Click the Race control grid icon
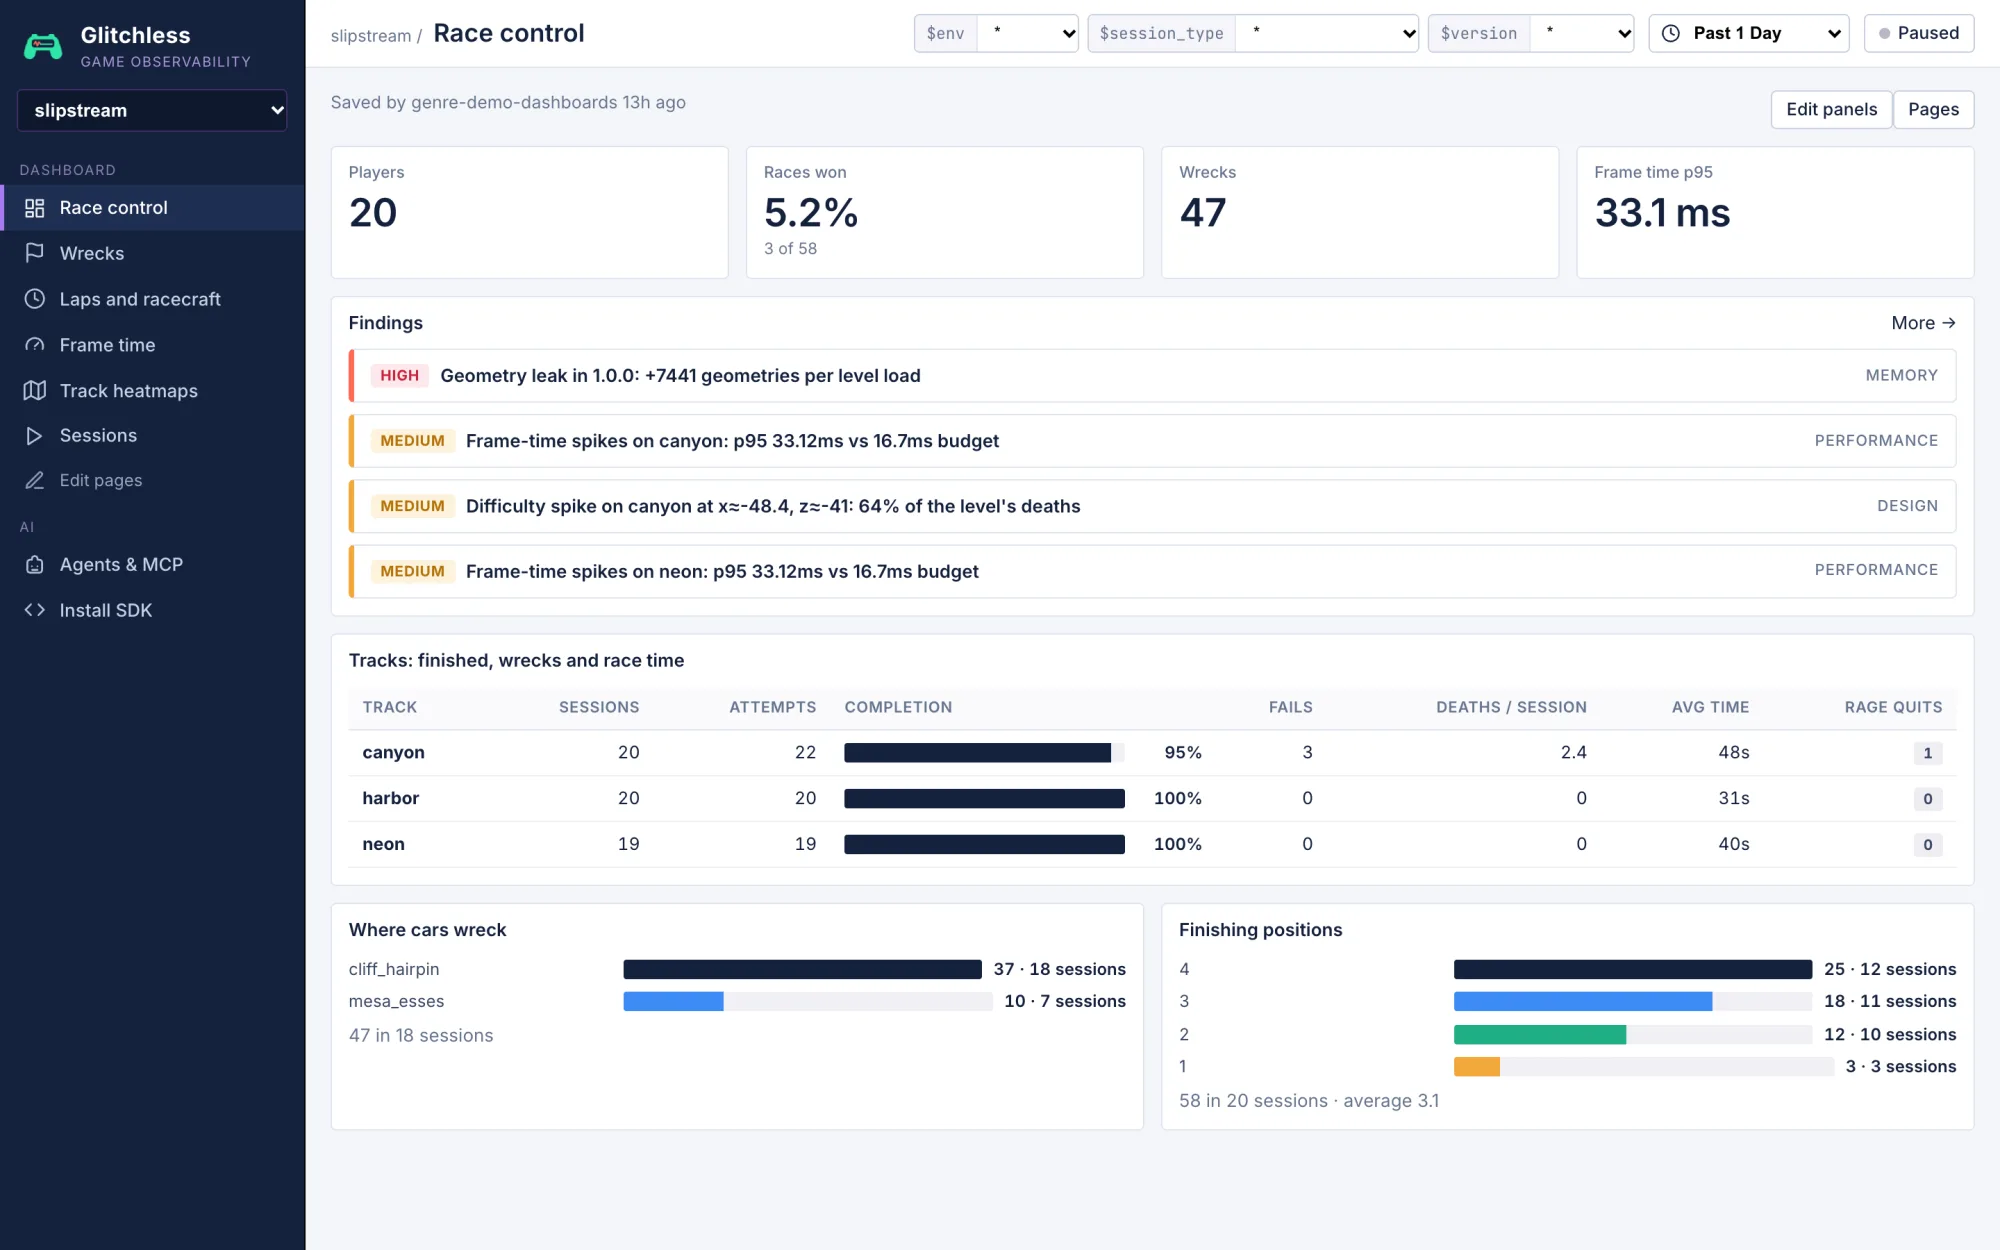 click(35, 208)
